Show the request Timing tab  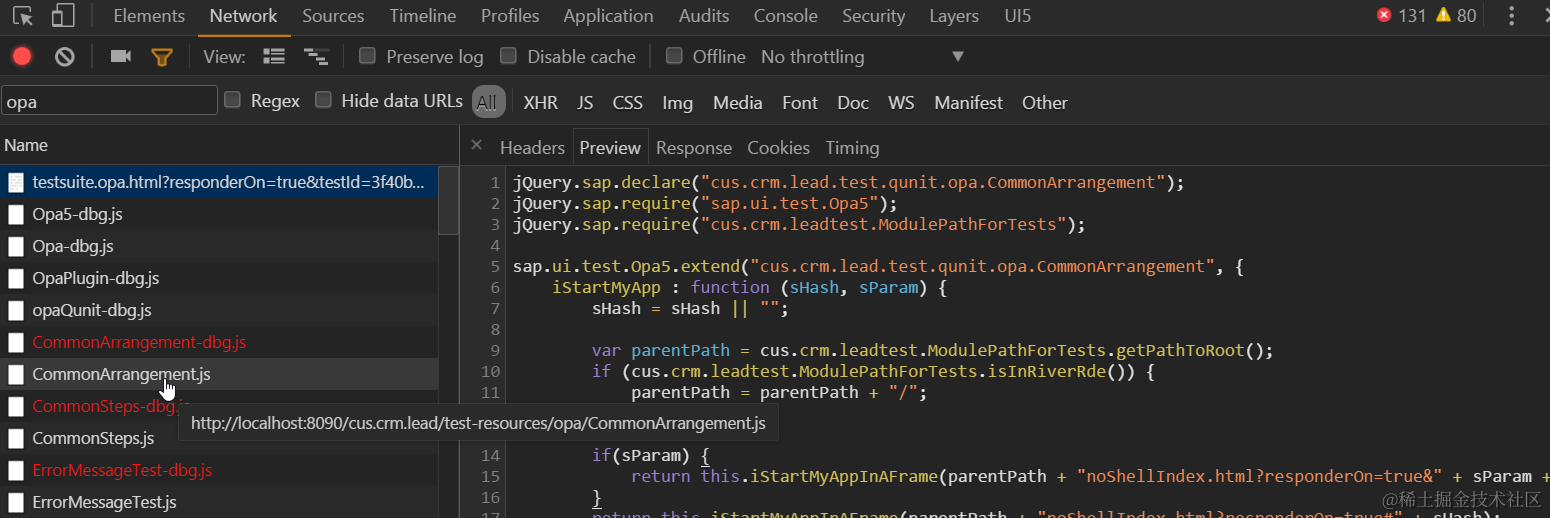[x=852, y=147]
